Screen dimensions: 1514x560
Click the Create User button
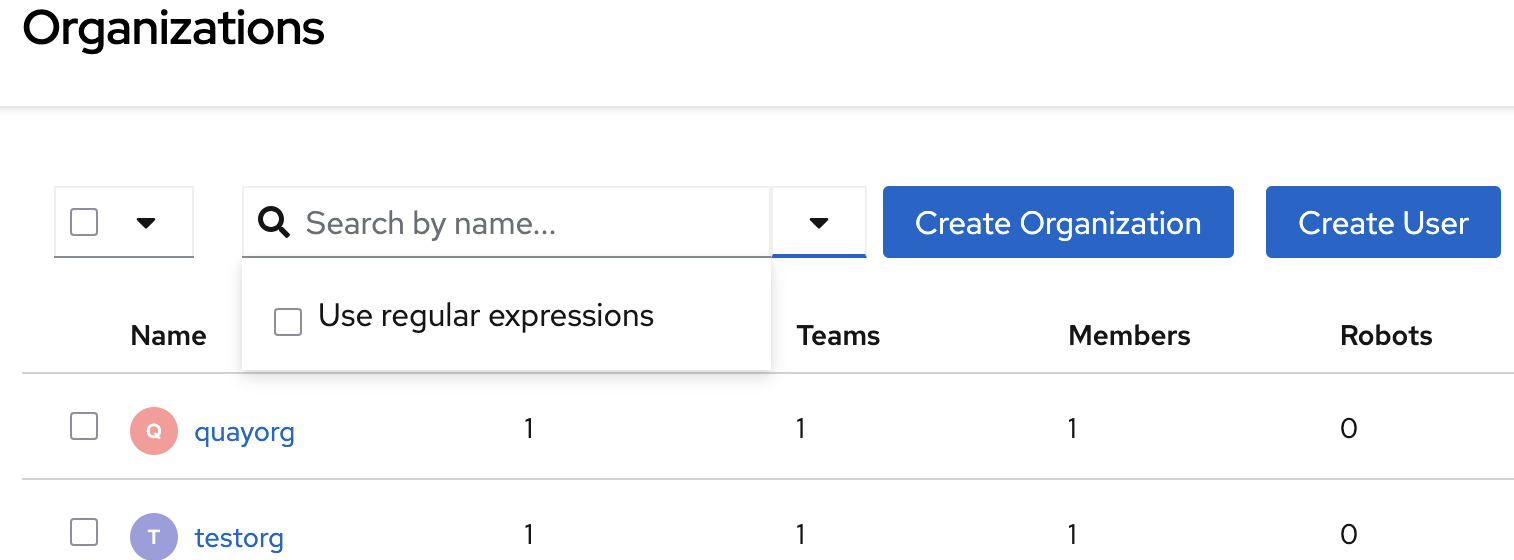click(1383, 222)
